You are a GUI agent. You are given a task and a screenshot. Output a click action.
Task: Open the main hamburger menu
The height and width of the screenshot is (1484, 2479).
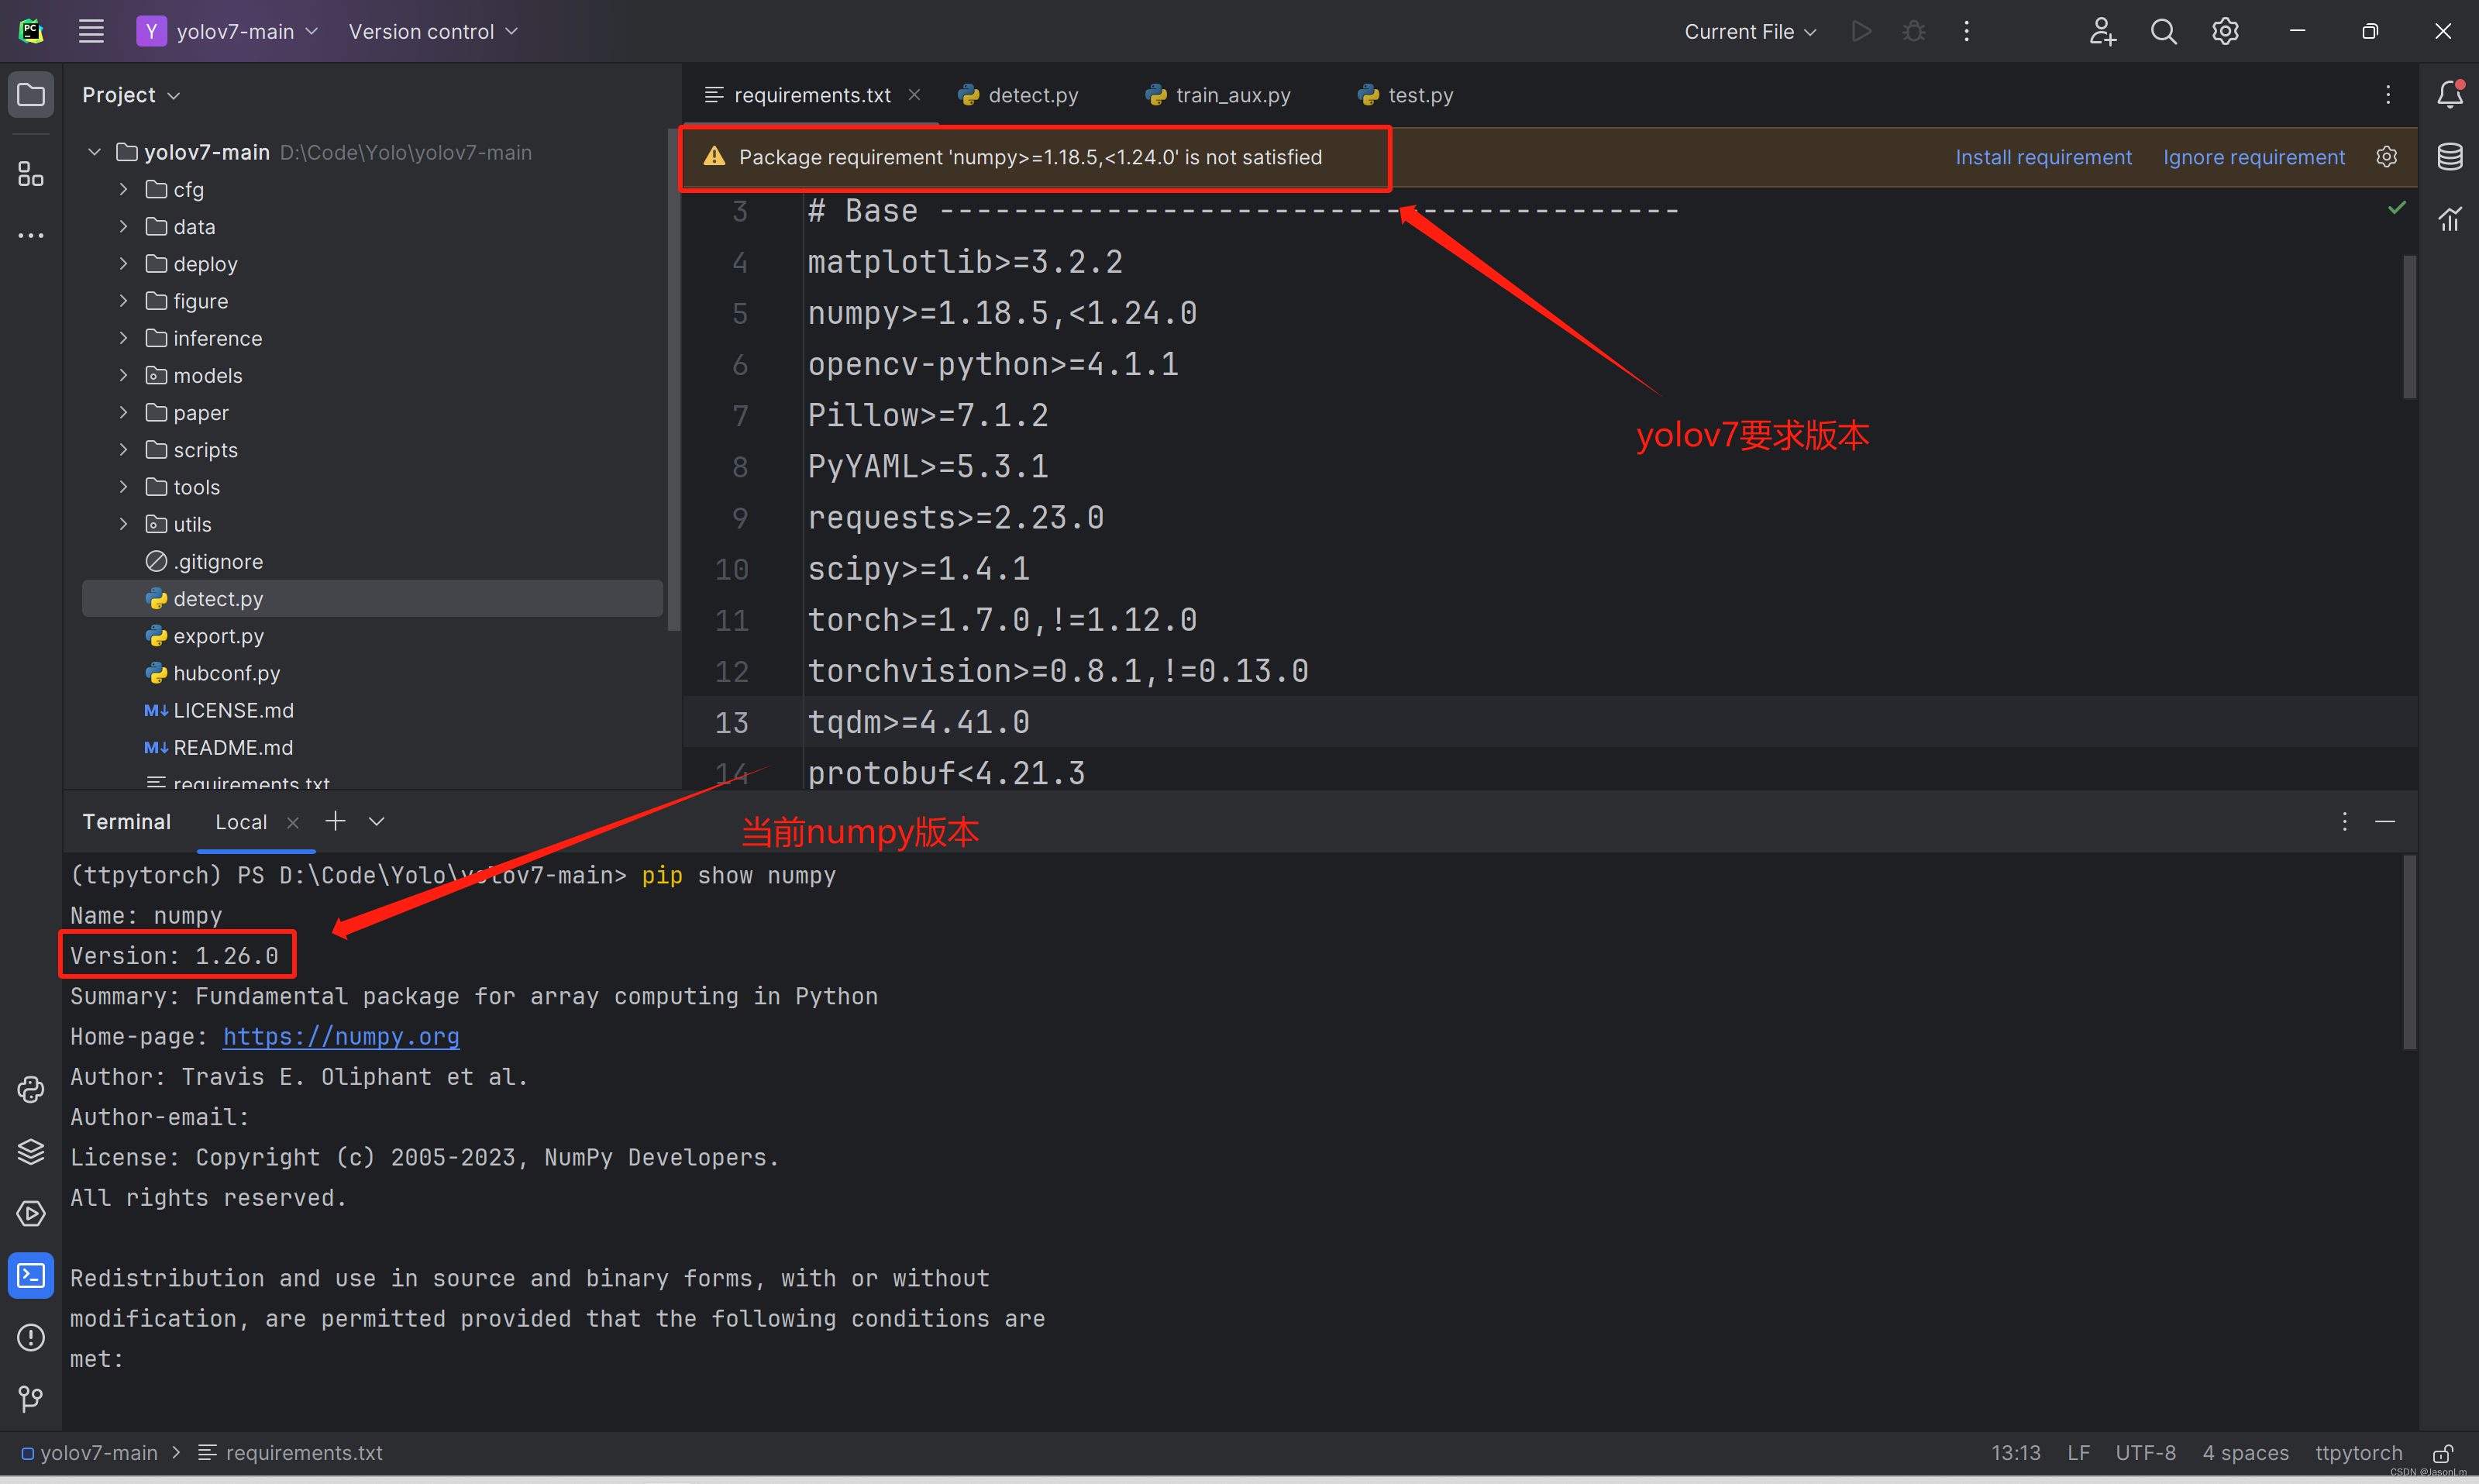91,31
